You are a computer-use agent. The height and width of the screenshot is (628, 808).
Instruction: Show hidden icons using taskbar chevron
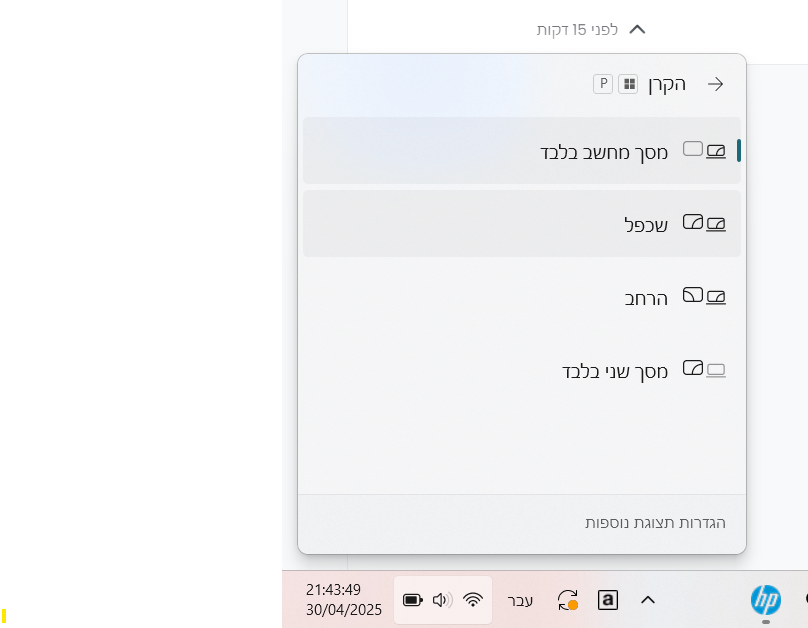(648, 600)
